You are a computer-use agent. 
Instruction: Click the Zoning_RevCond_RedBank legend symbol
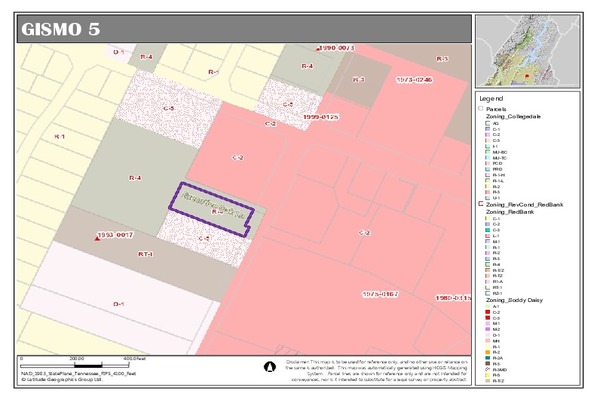481,204
